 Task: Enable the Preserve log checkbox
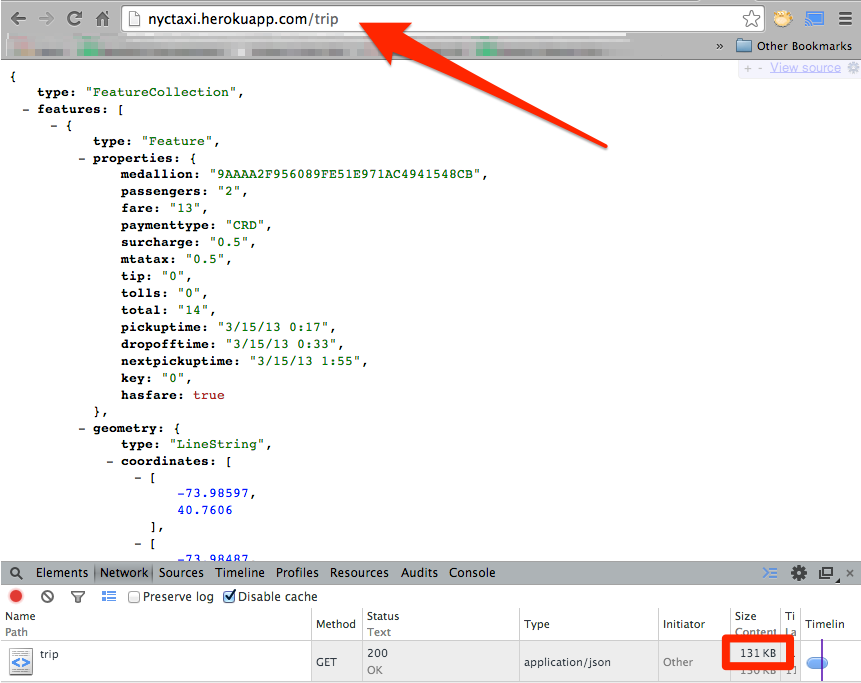(x=133, y=597)
